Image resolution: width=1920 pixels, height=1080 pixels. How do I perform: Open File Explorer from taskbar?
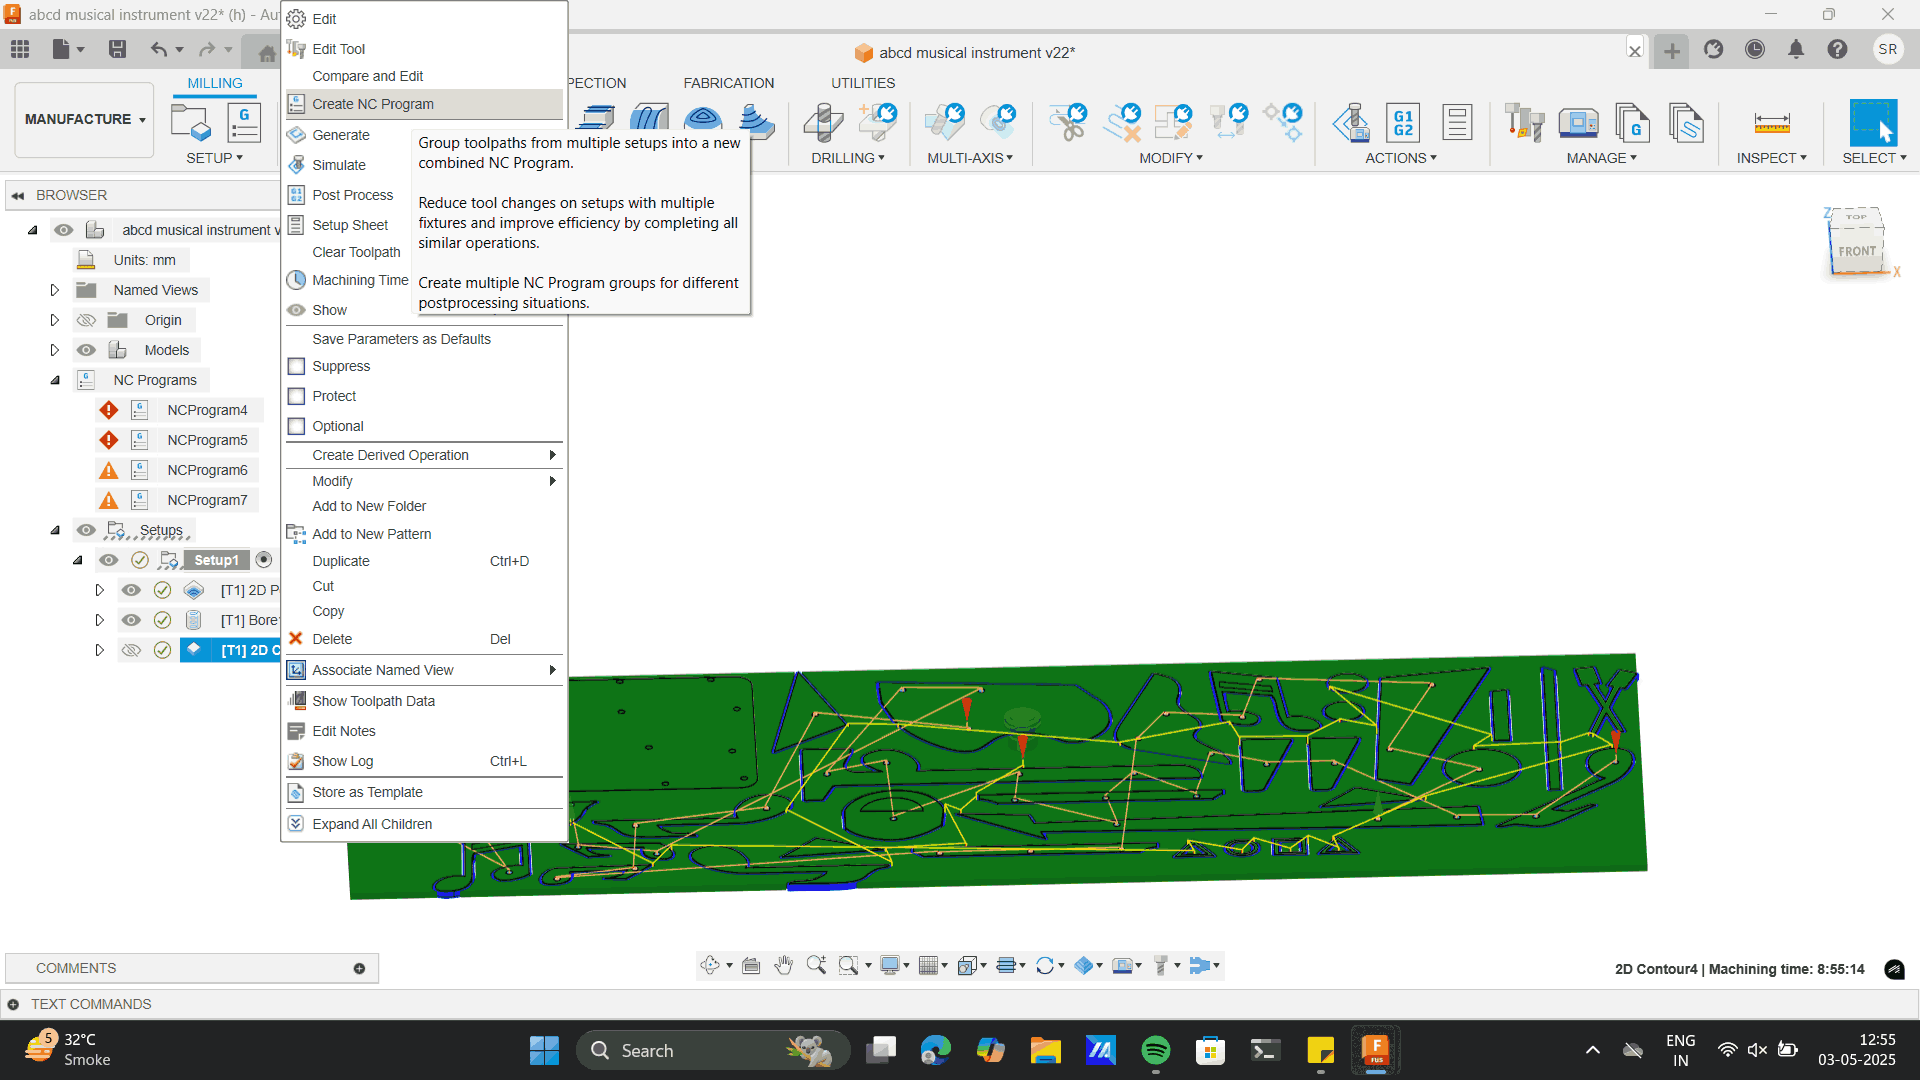click(x=1045, y=1050)
